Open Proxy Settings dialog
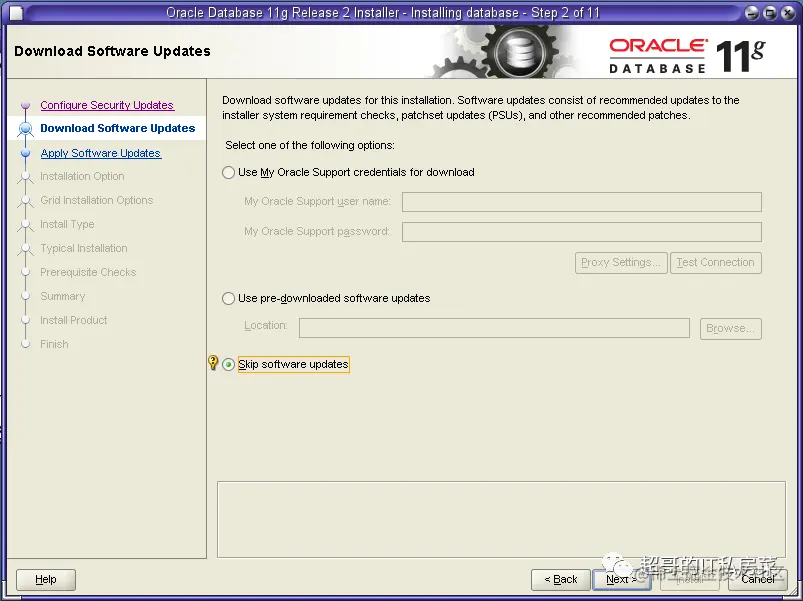This screenshot has height=601, width=803. (x=621, y=263)
